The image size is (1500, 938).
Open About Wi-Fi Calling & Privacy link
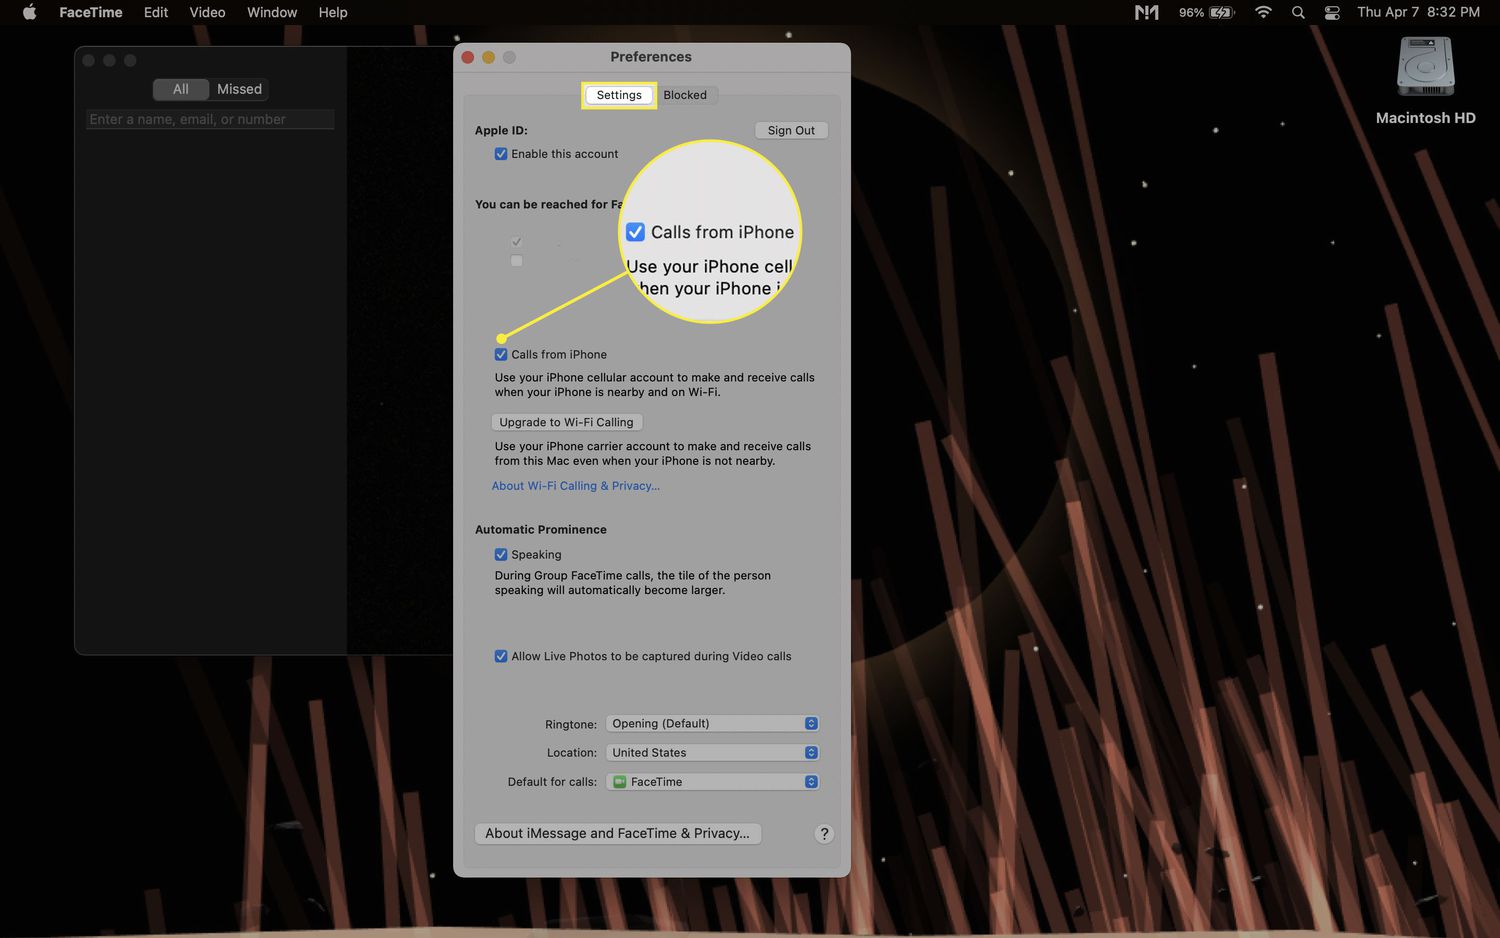pyautogui.click(x=575, y=486)
